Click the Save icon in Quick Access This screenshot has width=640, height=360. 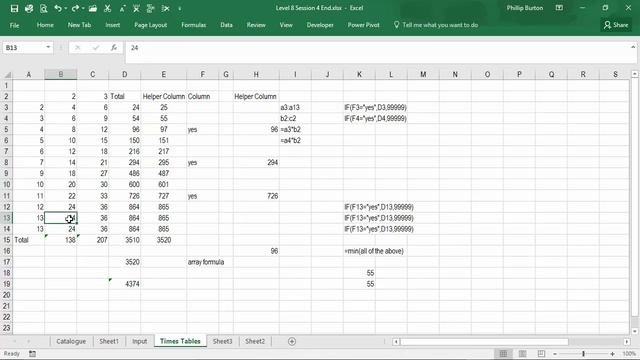14,9
